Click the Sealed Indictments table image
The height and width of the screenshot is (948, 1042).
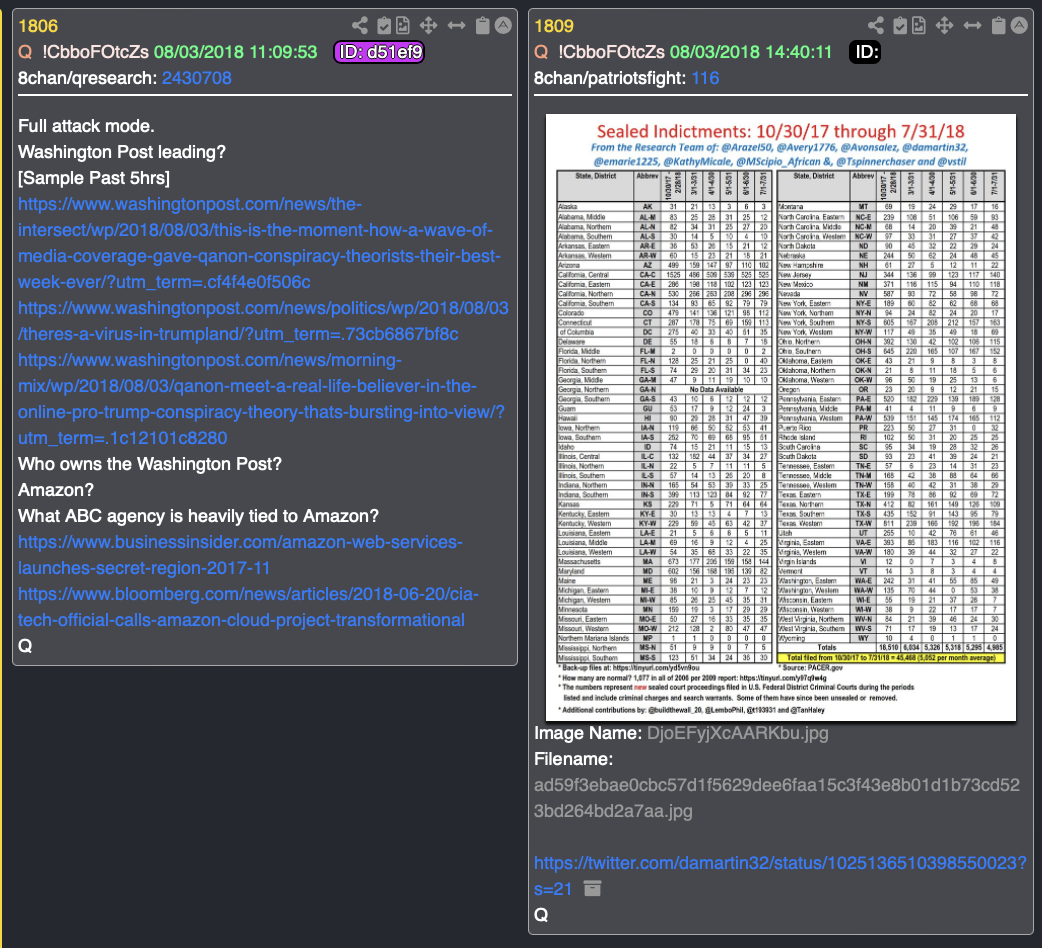(781, 417)
